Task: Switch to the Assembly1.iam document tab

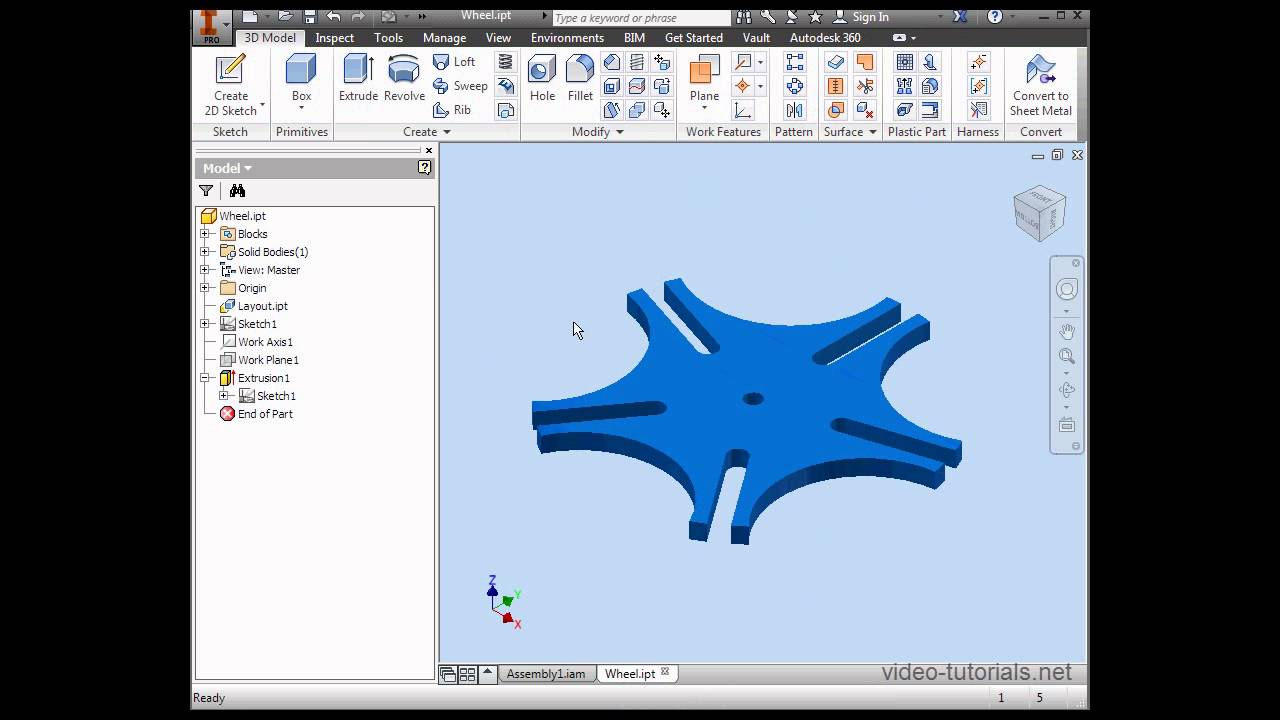Action: (545, 674)
